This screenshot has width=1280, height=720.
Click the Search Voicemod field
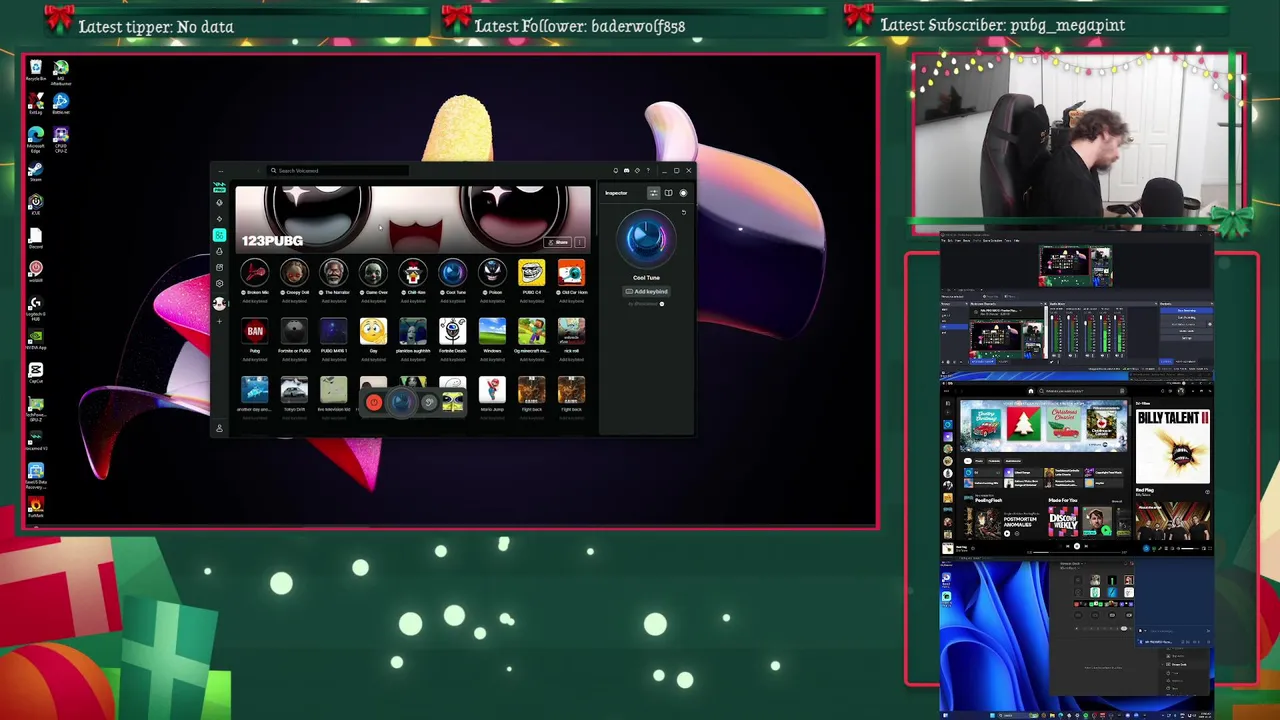pyautogui.click(x=338, y=171)
